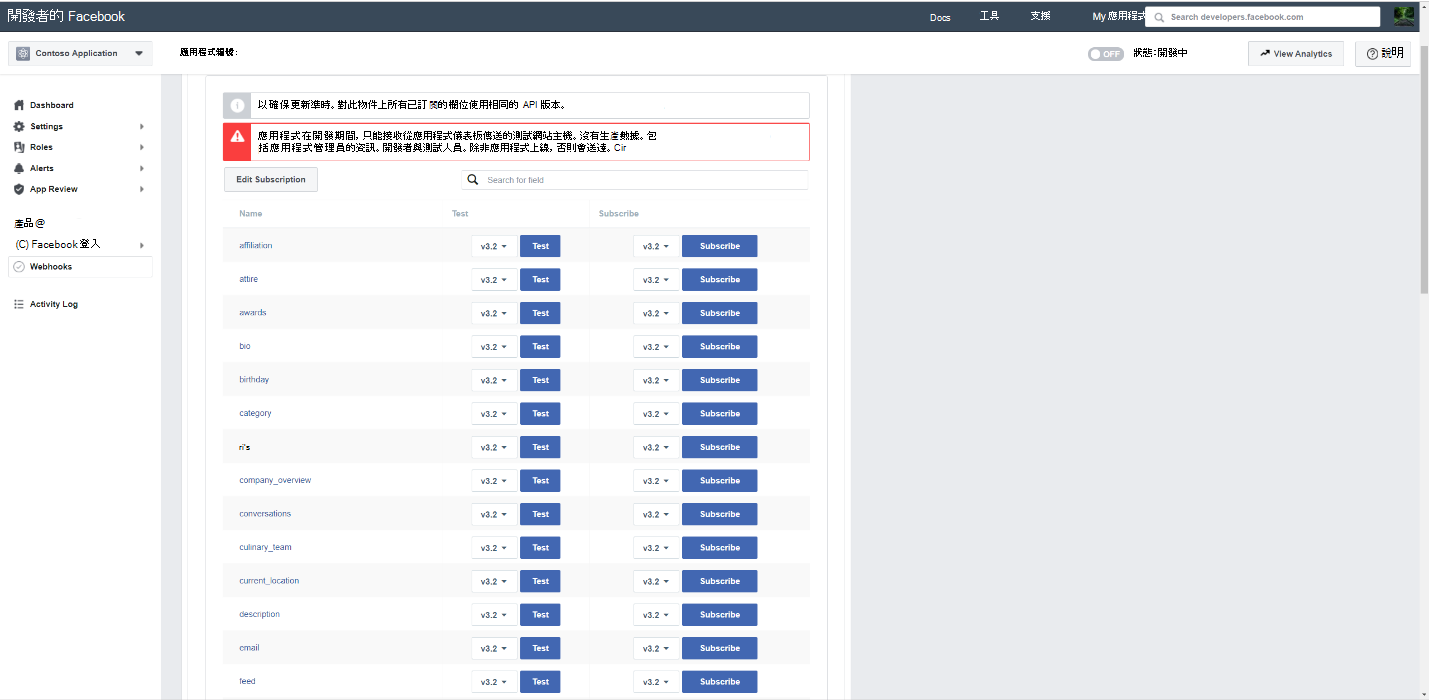The width and height of the screenshot is (1429, 700).
Task: Click the Settings gear icon in sidebar
Action: pos(19,126)
